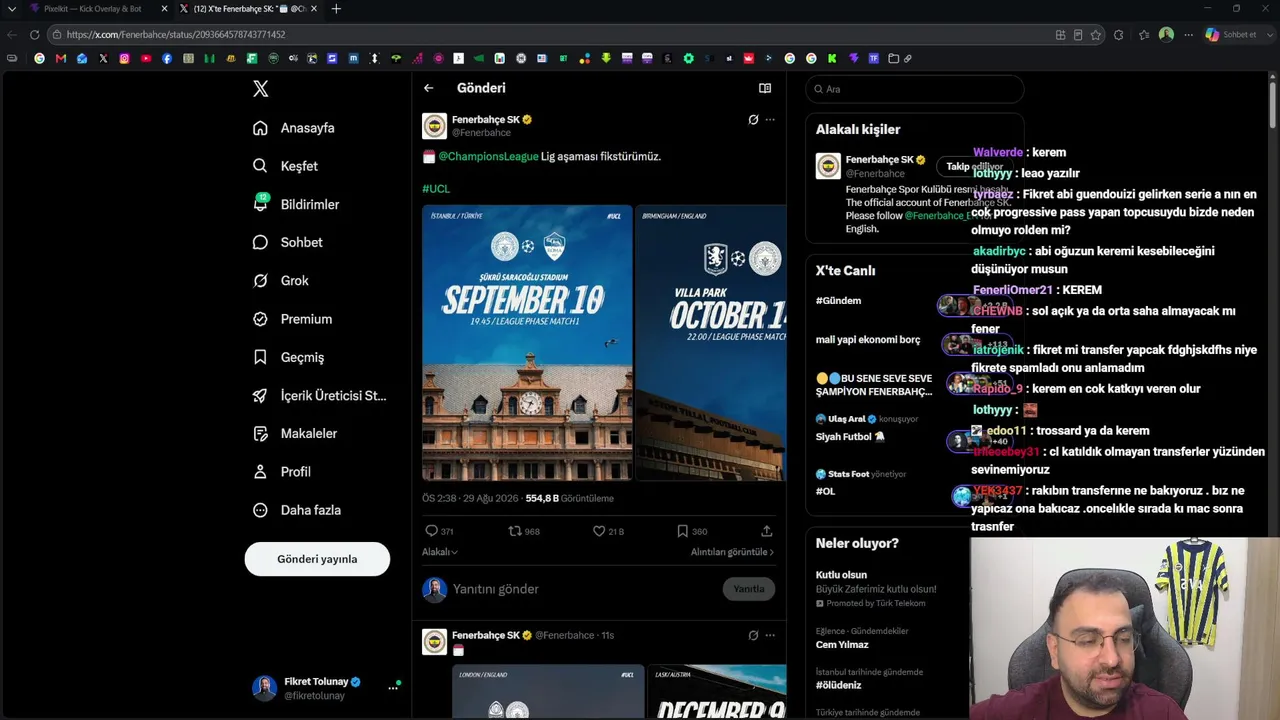
Task: Expand the Daha fazla menu
Action: click(296, 510)
